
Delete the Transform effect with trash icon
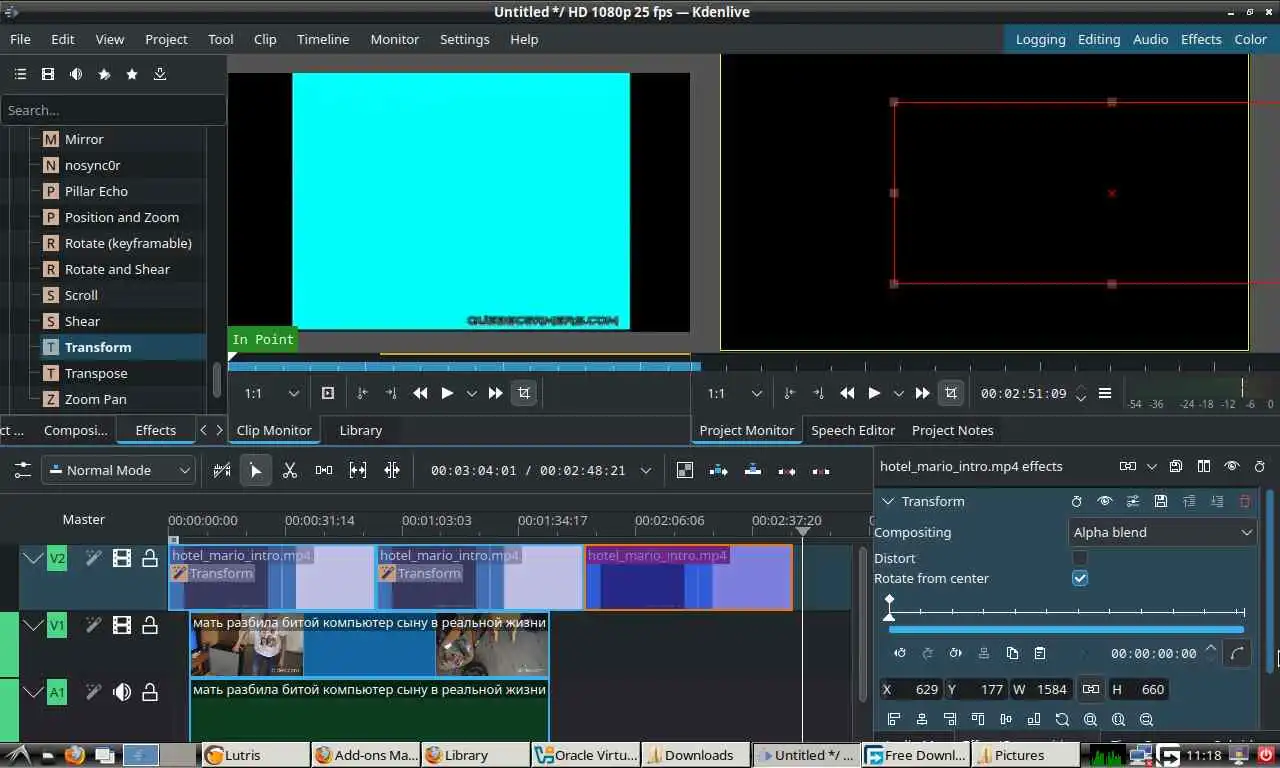click(x=1245, y=501)
